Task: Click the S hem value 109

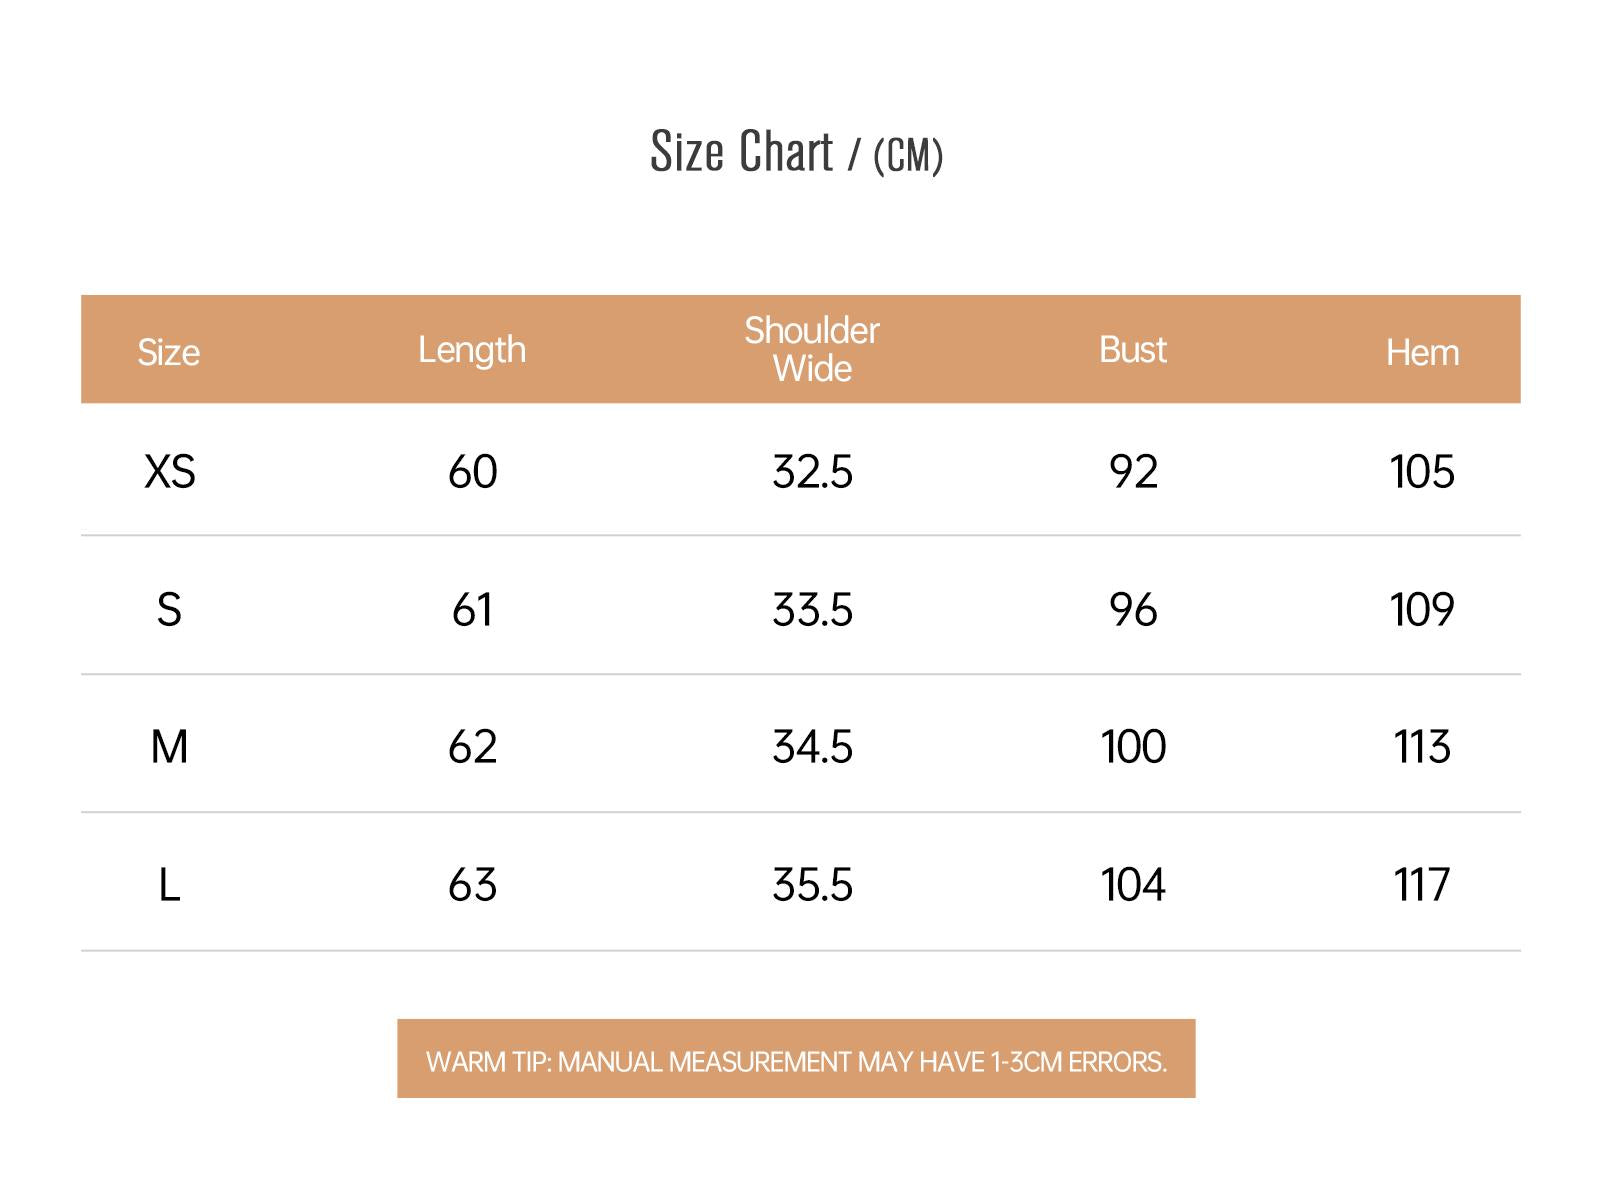Action: point(1422,609)
